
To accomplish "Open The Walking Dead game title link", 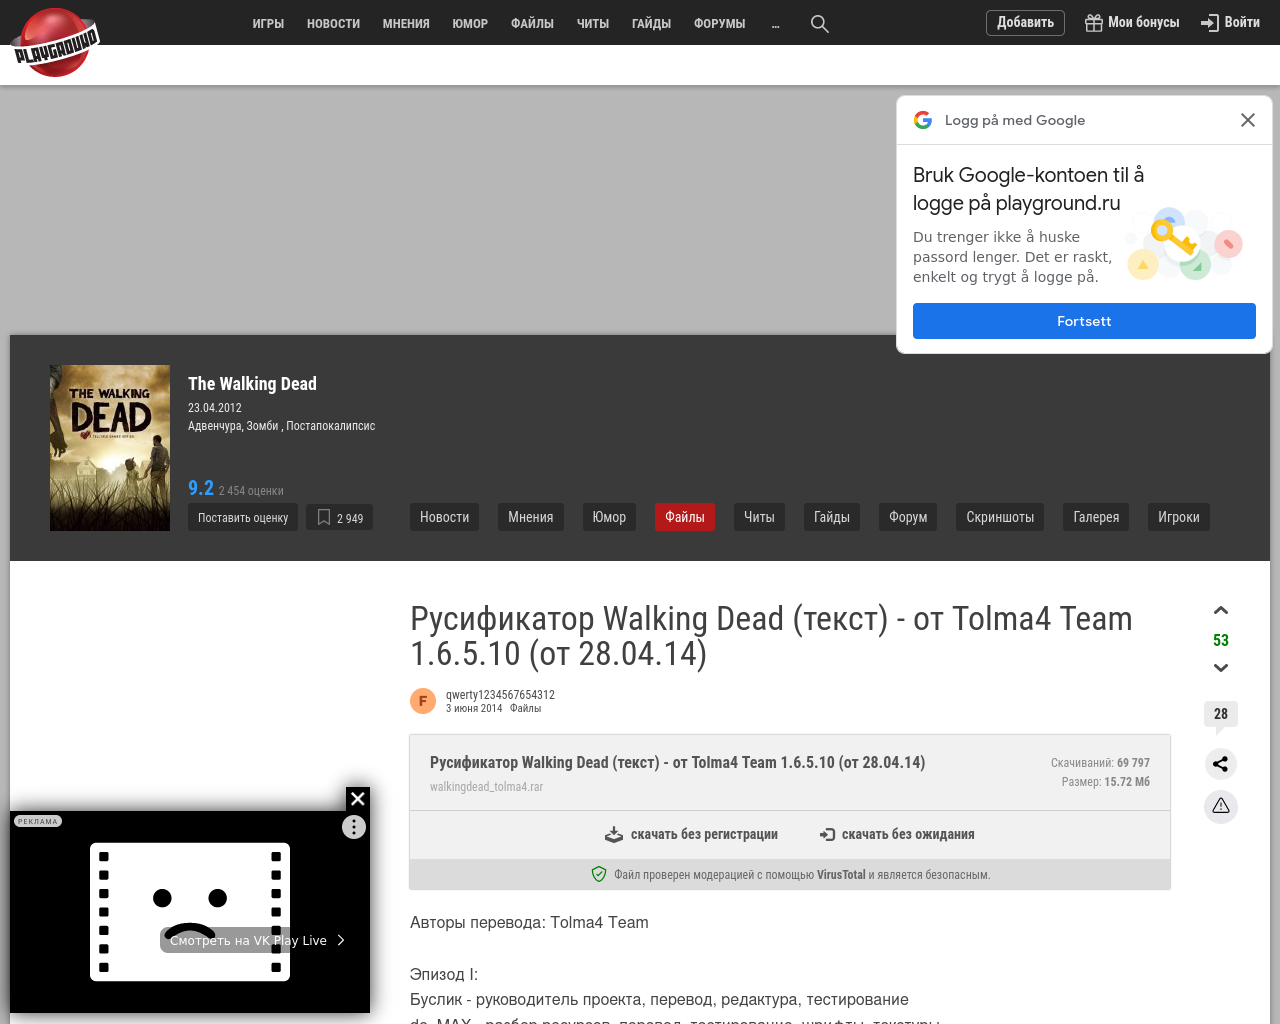I will tap(252, 384).
